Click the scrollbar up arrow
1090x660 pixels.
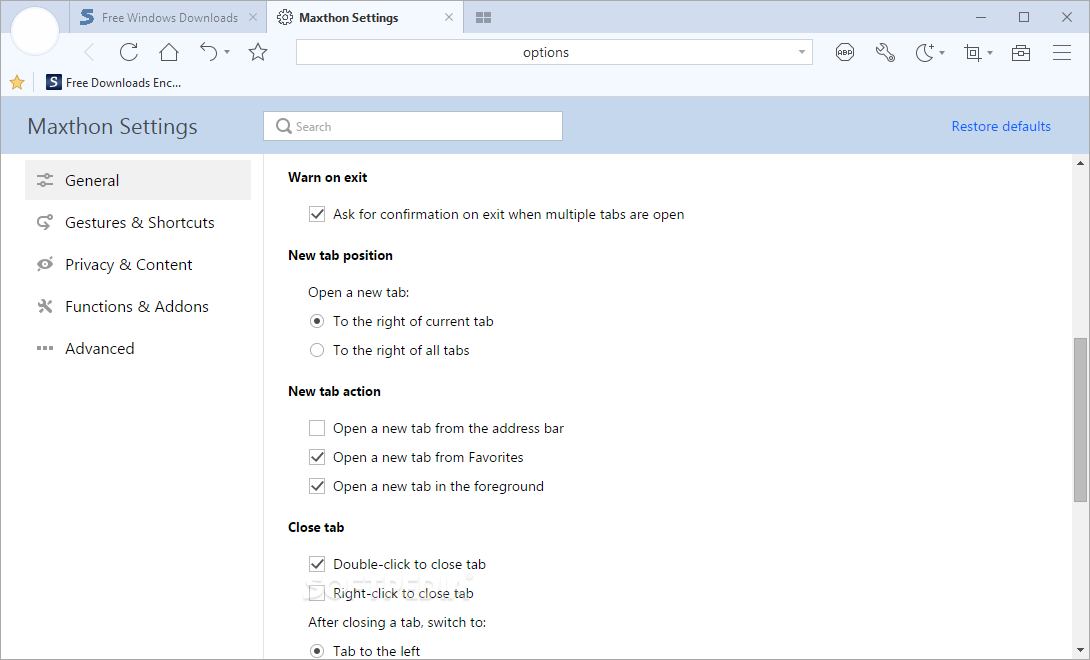click(x=1080, y=163)
